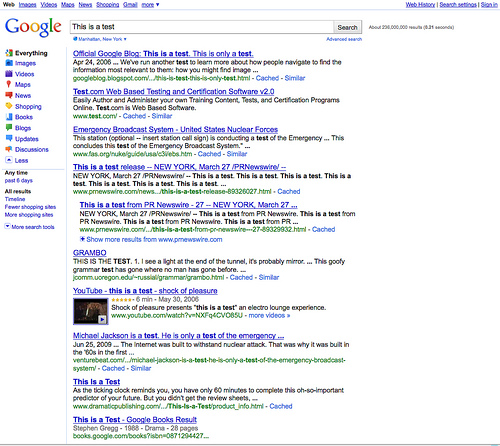This screenshot has width=500, height=446.
Task: Choose the News sidebar icon
Action: pyautogui.click(x=9, y=95)
